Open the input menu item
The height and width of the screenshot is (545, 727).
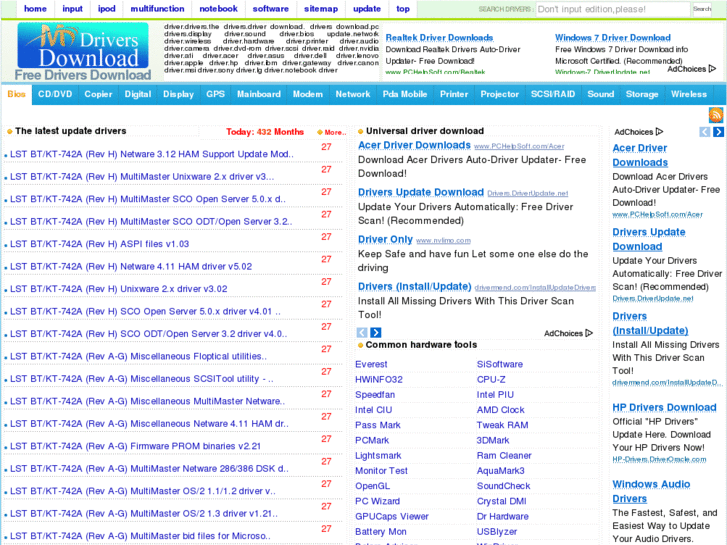pos(72,9)
